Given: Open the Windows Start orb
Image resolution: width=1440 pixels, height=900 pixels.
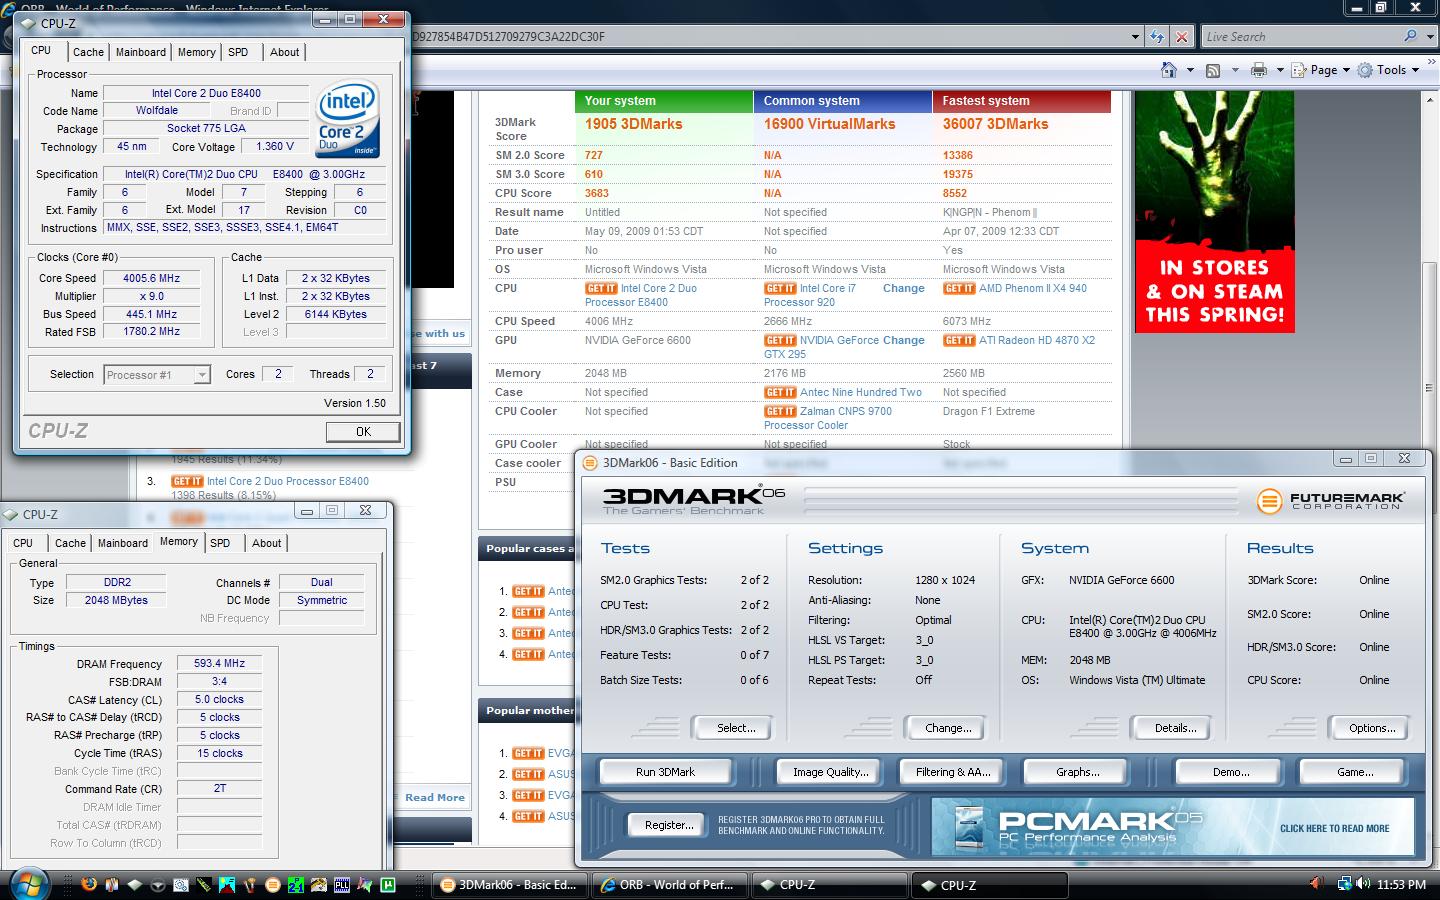Looking at the screenshot, I should coord(28,884).
